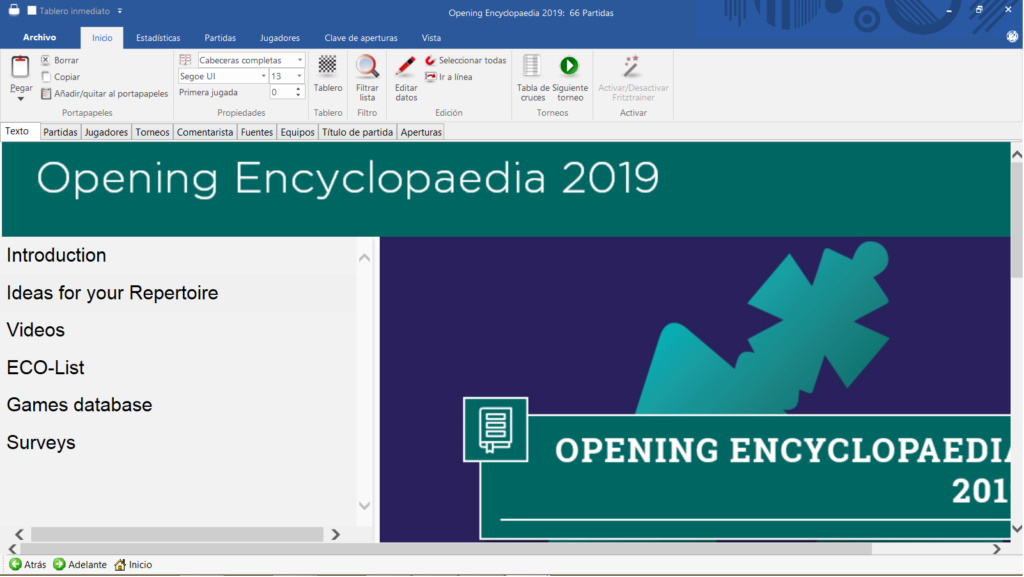Open the ECO-List link
The image size is (1024, 577).
(x=46, y=367)
